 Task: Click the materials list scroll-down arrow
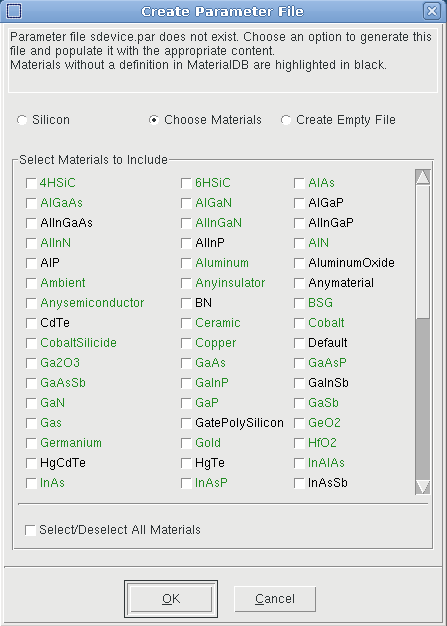pyautogui.click(x=423, y=487)
